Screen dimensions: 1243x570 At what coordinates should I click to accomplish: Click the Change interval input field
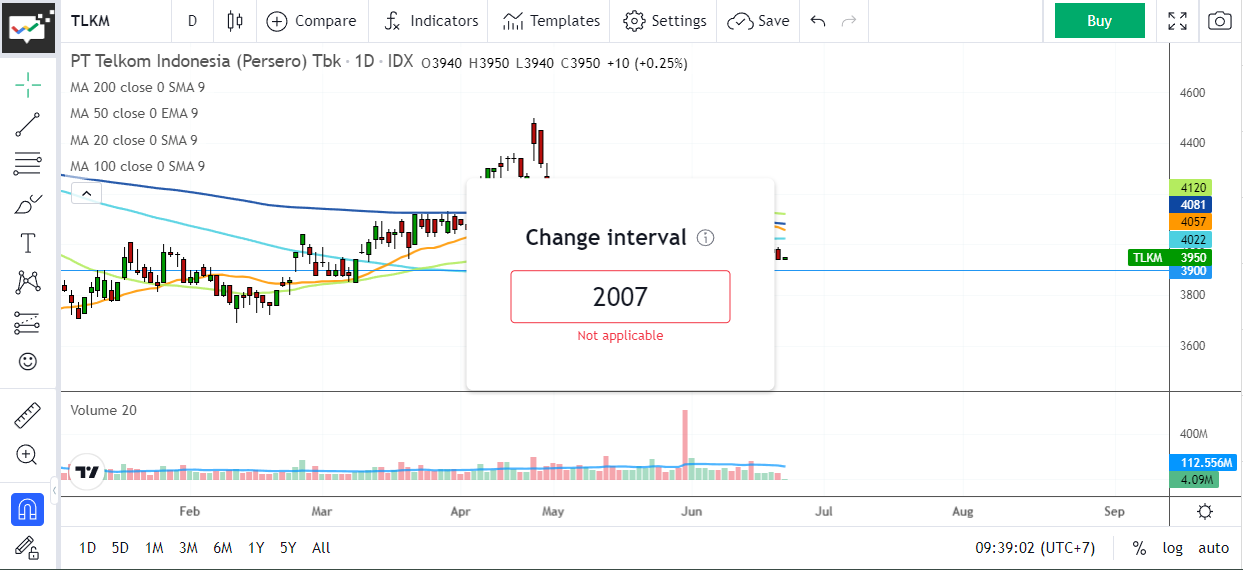(620, 297)
